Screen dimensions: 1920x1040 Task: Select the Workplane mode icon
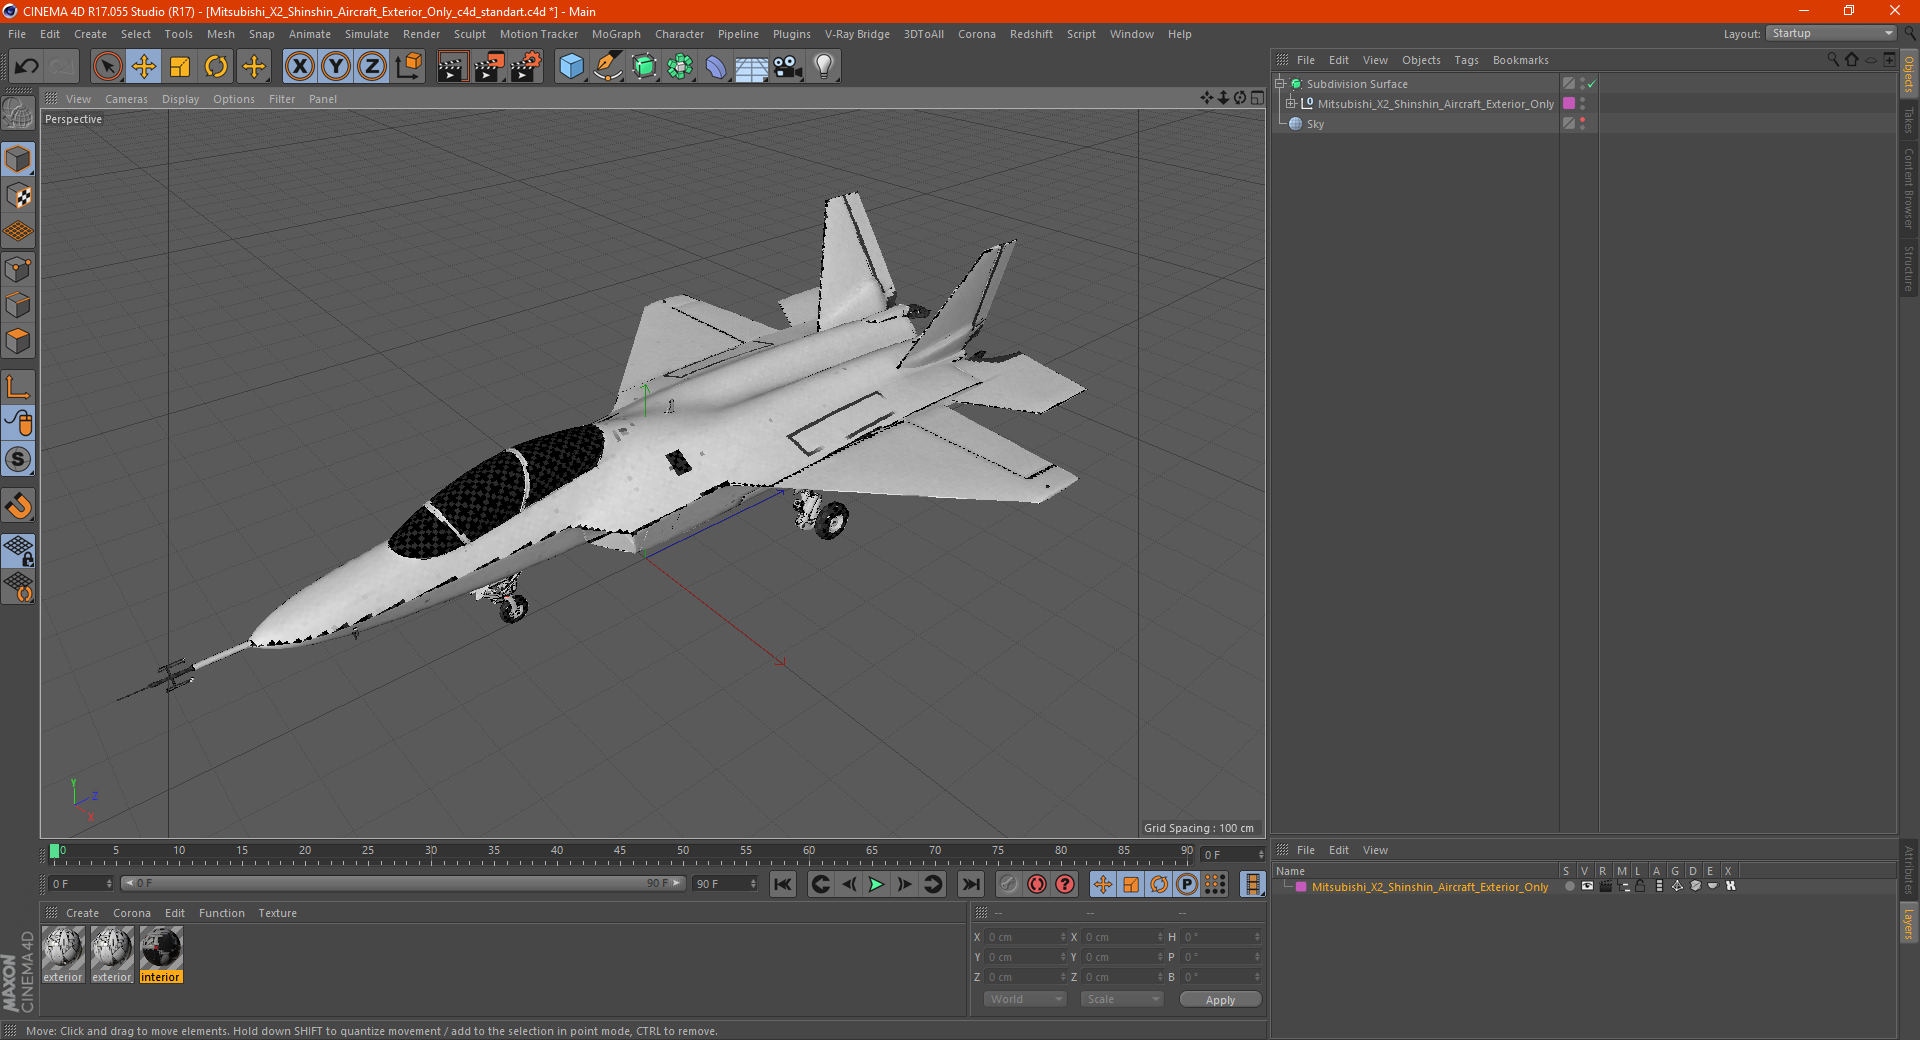19,232
